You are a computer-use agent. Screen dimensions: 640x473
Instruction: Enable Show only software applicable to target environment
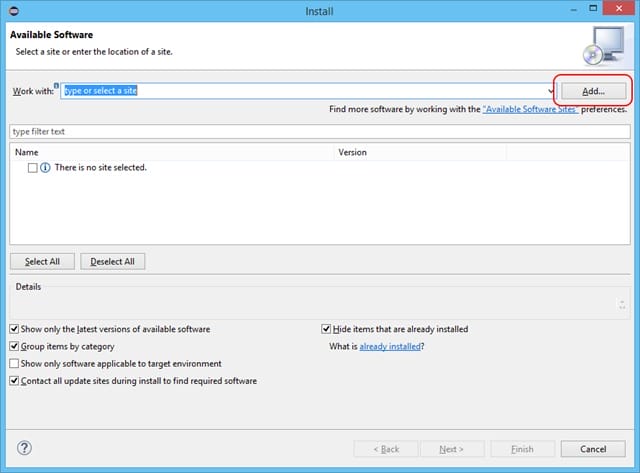[14, 363]
